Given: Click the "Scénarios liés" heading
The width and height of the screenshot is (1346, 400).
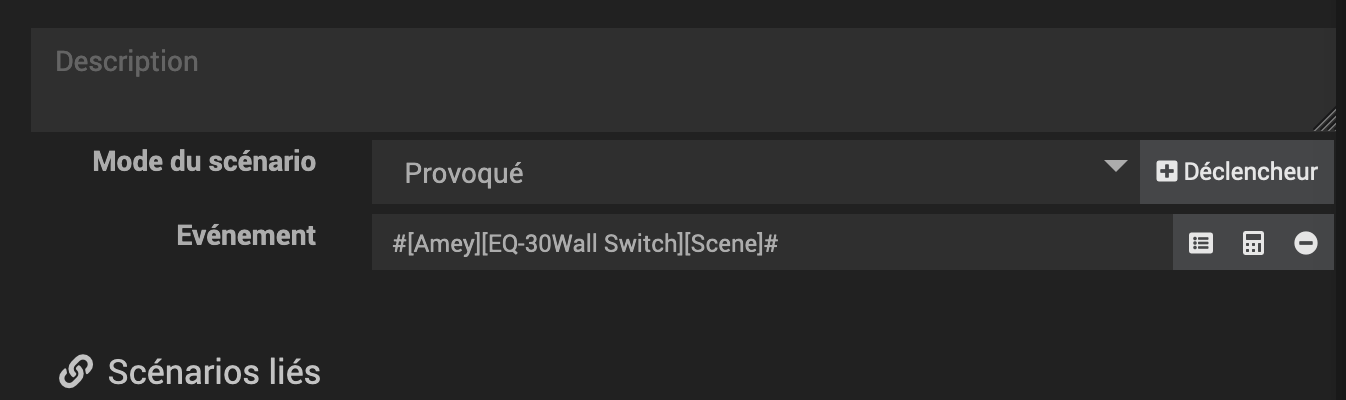Looking at the screenshot, I should click(214, 372).
